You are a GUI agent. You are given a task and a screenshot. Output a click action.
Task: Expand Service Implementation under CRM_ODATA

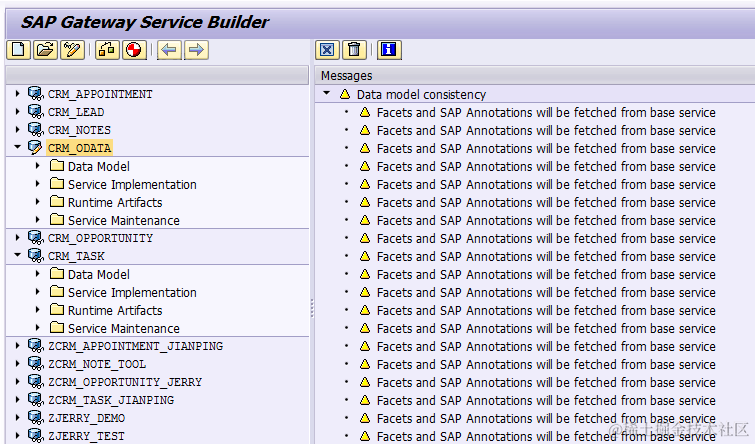tap(38, 184)
